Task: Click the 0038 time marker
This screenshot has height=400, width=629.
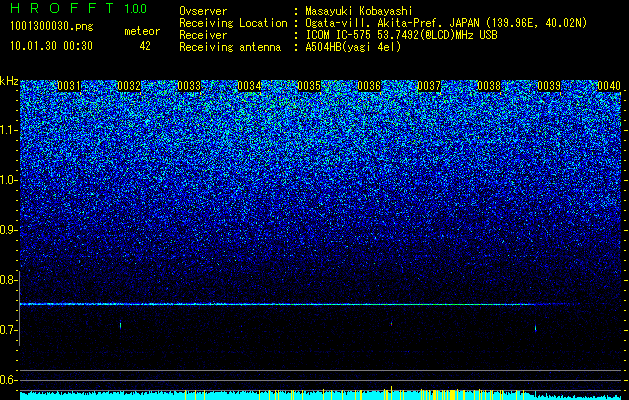Action: pos(489,86)
